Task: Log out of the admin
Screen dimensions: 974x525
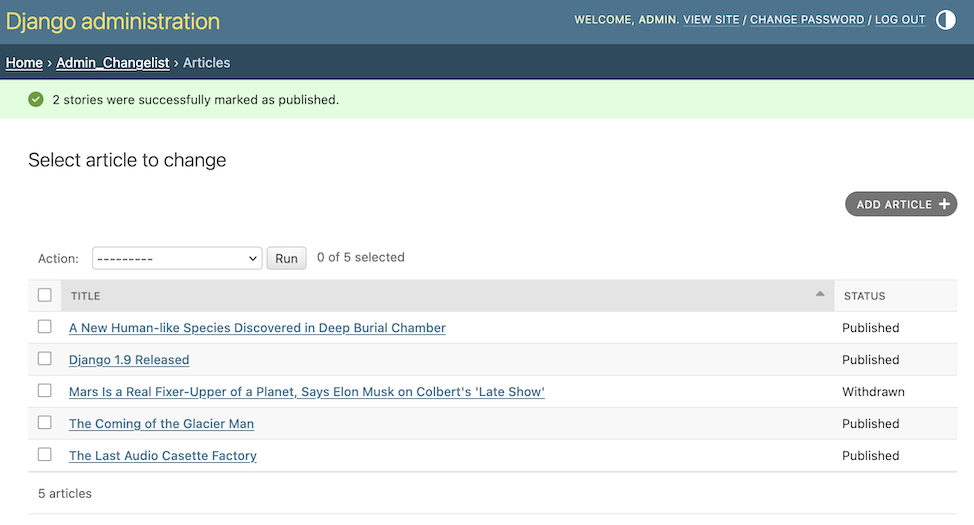Action: point(900,20)
